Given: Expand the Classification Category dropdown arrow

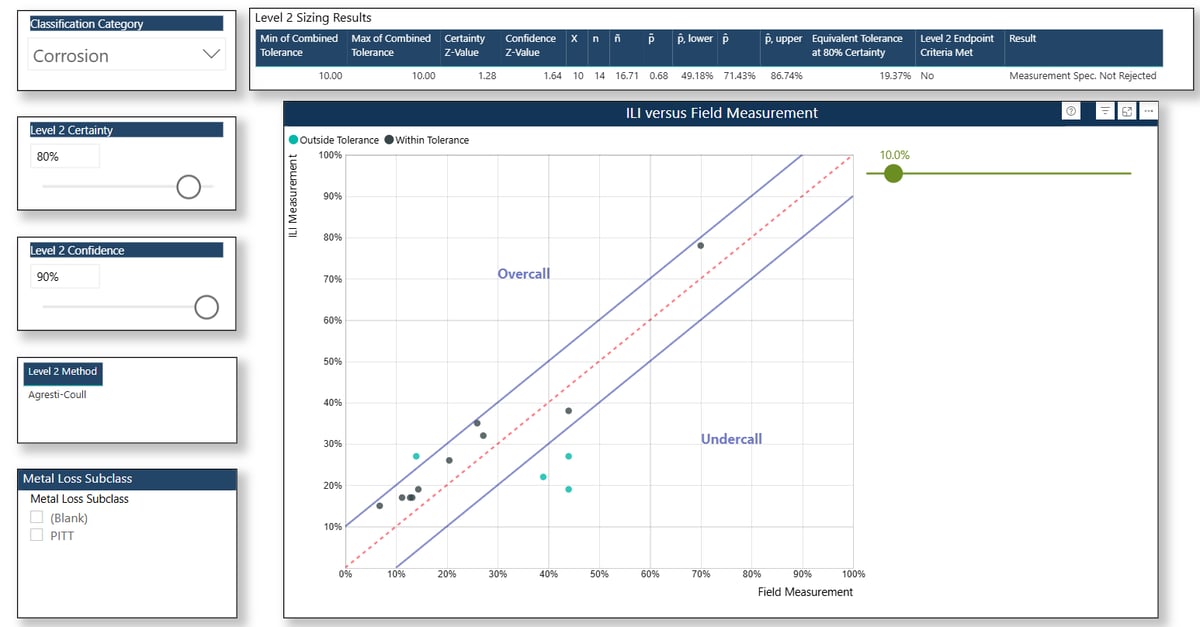Looking at the screenshot, I should (211, 56).
